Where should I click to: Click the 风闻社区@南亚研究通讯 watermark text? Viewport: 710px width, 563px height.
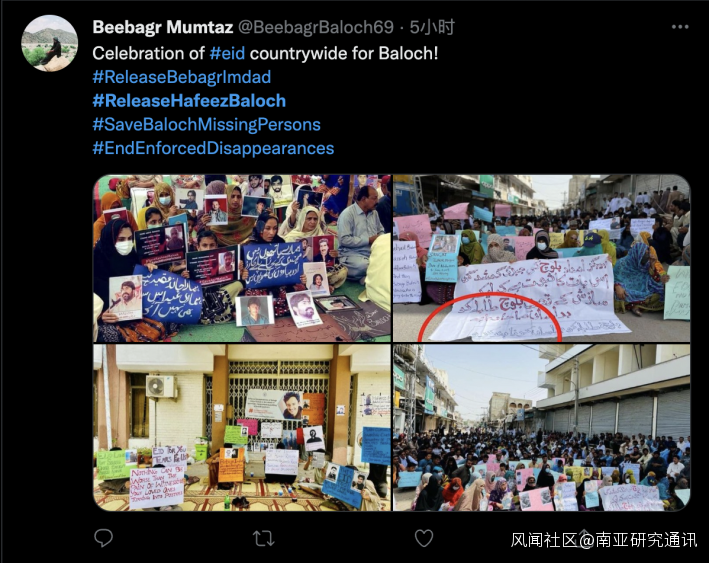(x=604, y=540)
